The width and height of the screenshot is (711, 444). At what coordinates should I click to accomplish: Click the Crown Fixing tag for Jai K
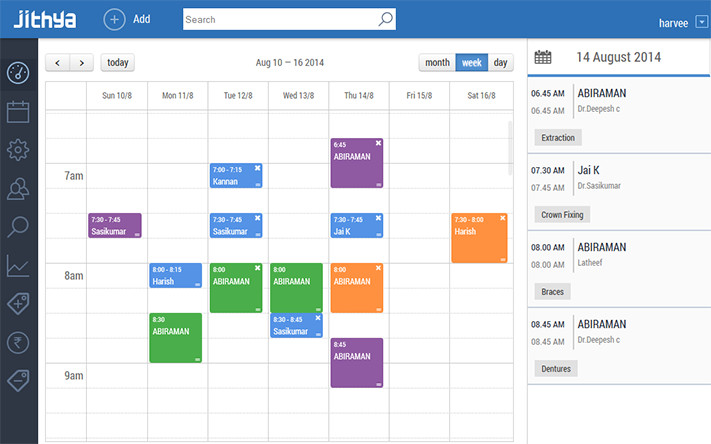(x=563, y=214)
